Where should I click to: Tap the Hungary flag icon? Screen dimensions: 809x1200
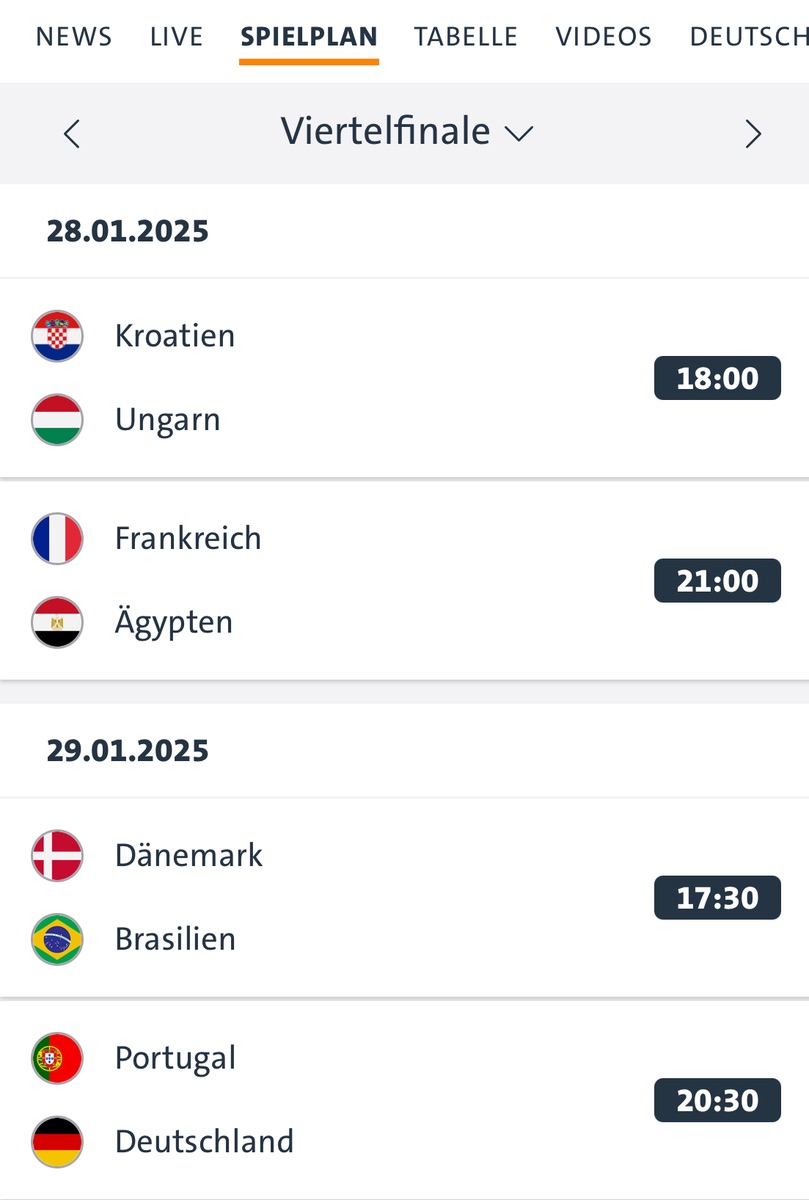pos(57,419)
